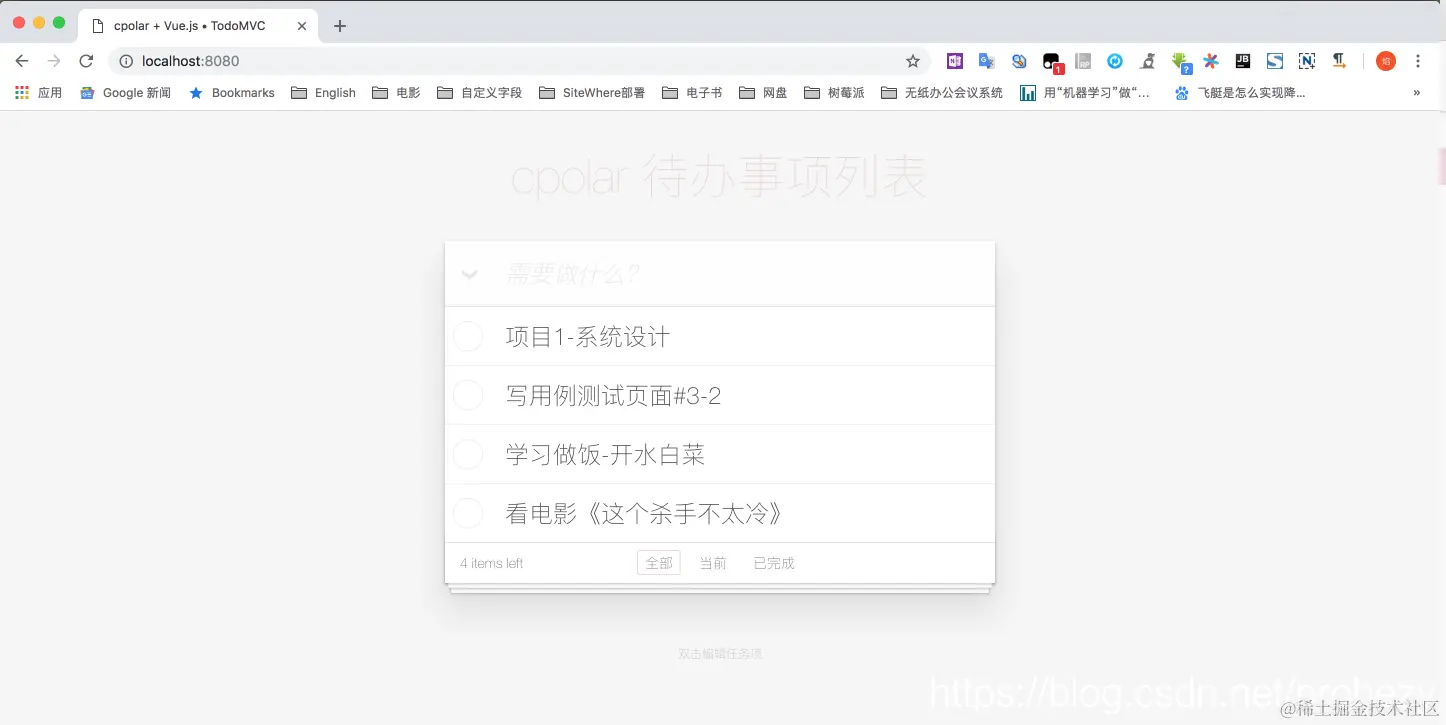The image size is (1446, 725).
Task: Mark 项目1-系统设计 as completed
Action: (468, 336)
